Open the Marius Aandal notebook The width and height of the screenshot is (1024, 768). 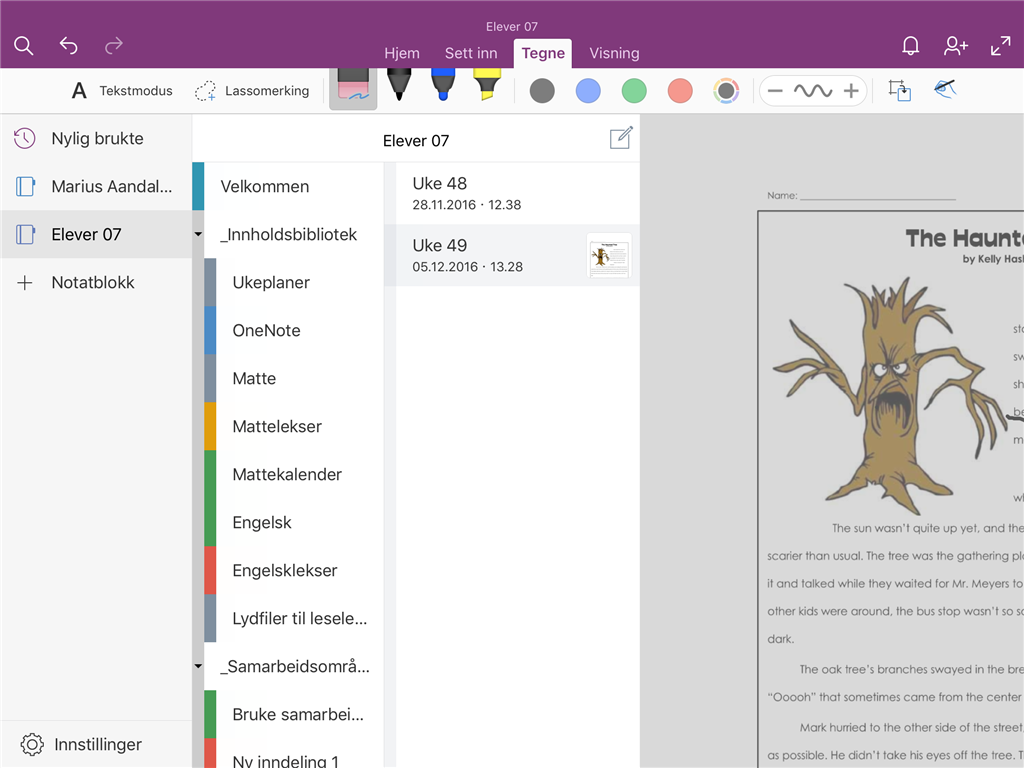(x=96, y=187)
